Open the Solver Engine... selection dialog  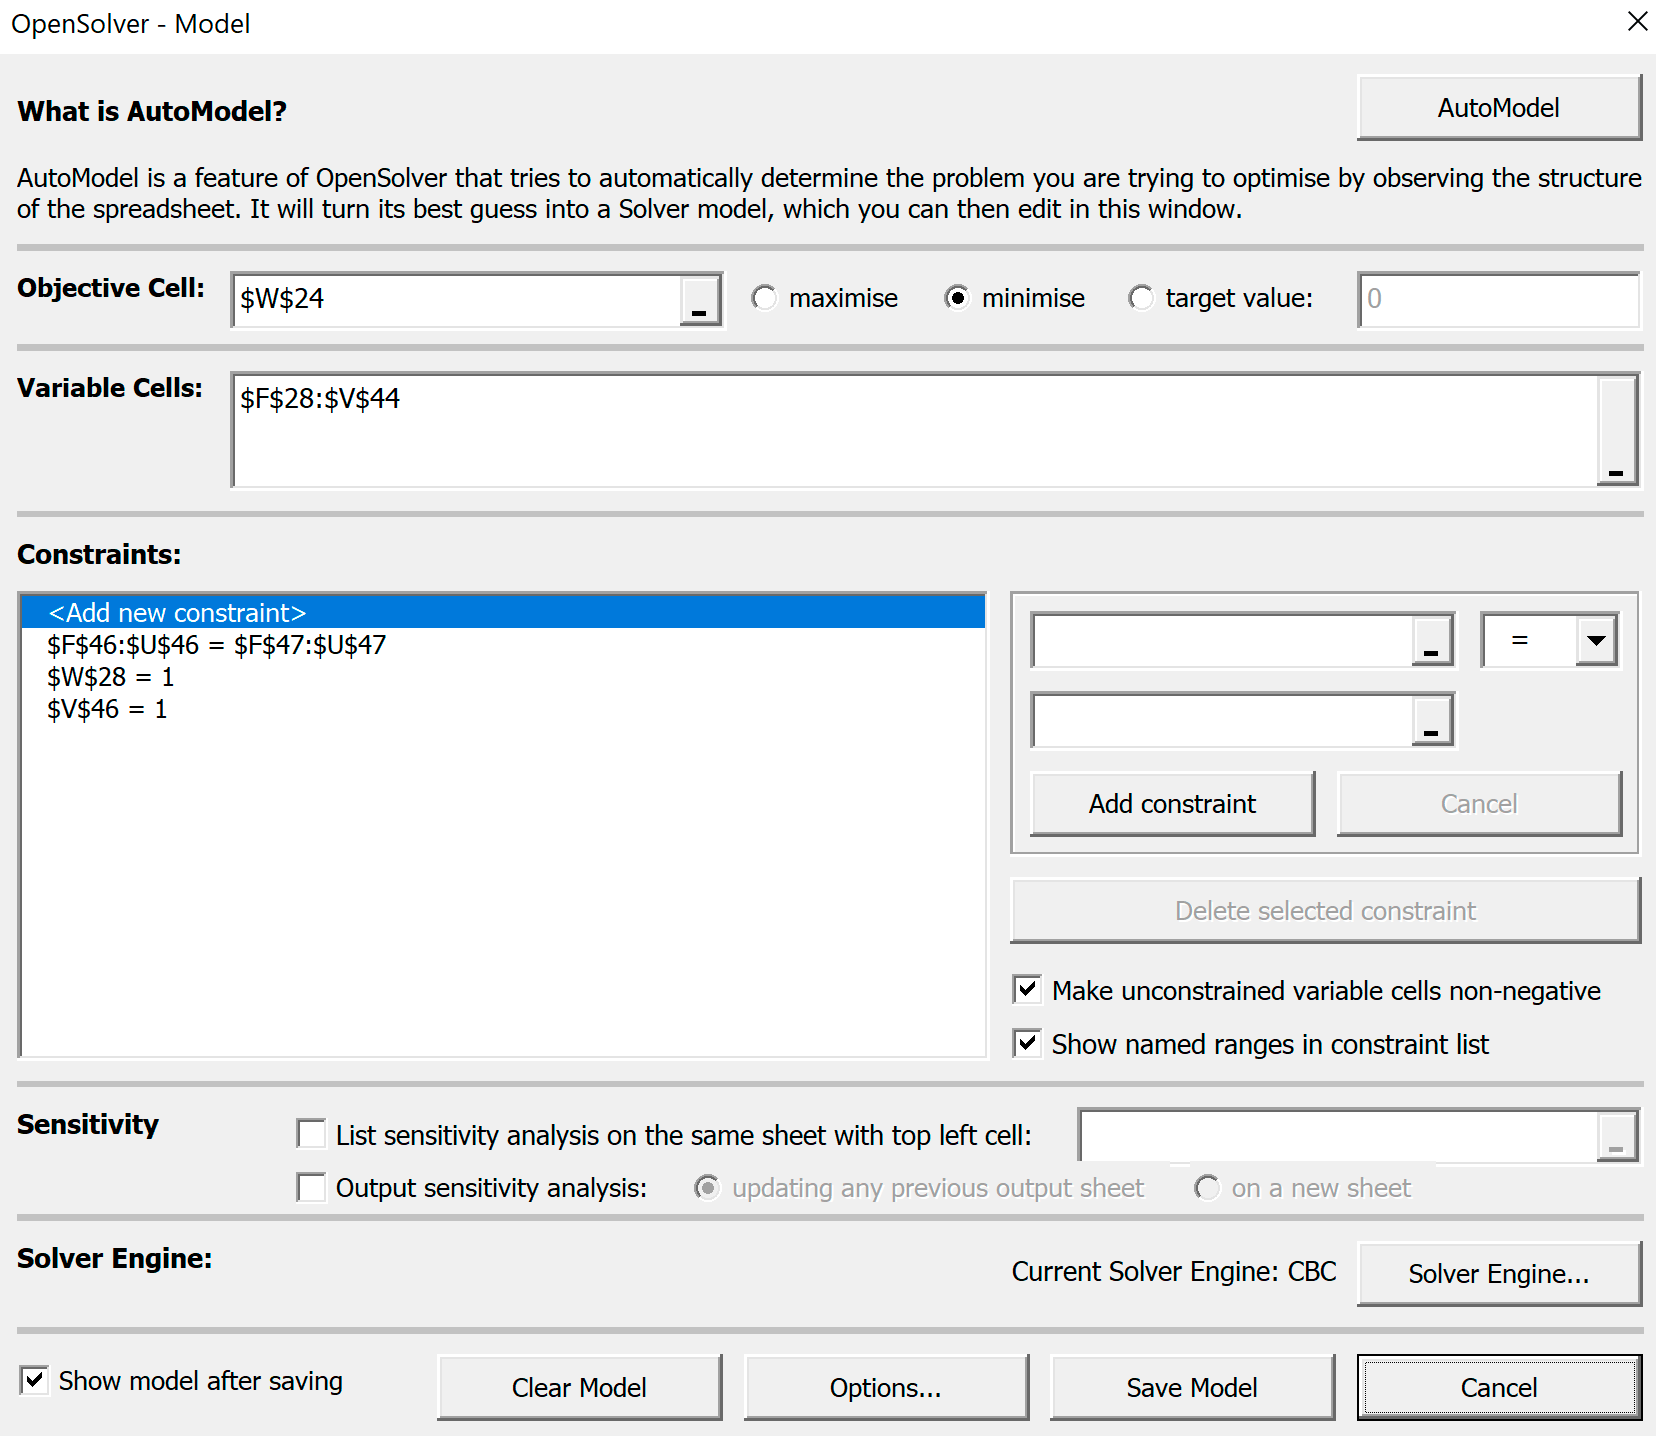1498,1273
